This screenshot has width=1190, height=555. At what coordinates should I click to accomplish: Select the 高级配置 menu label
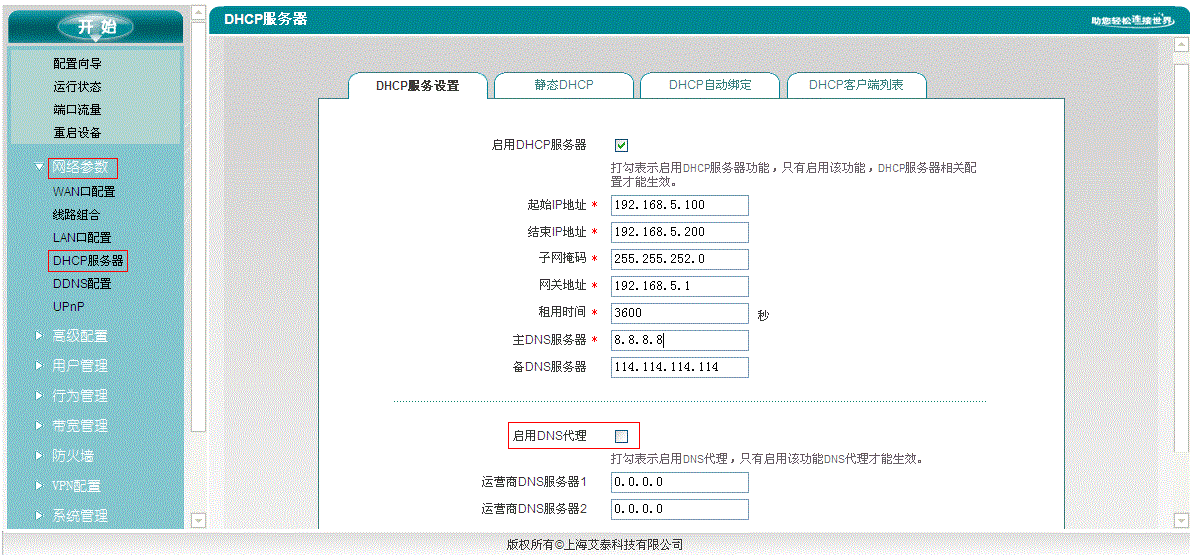click(80, 336)
